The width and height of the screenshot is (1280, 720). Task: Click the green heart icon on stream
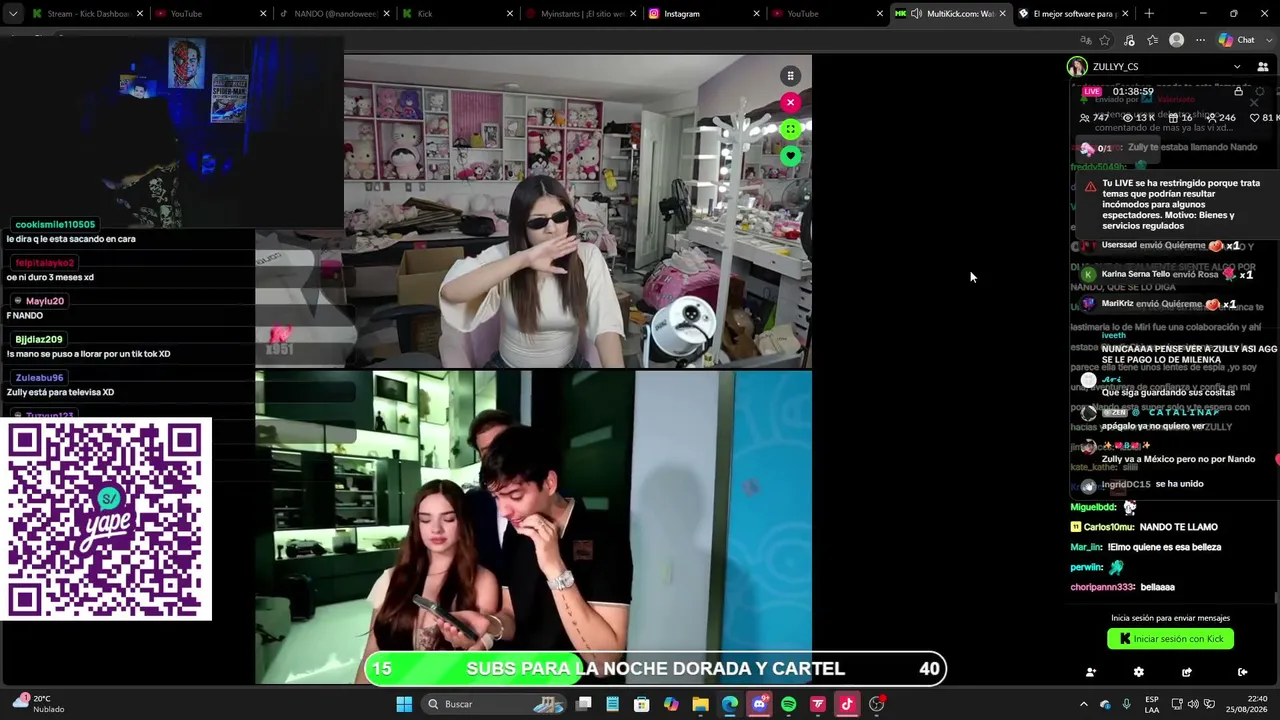790,156
